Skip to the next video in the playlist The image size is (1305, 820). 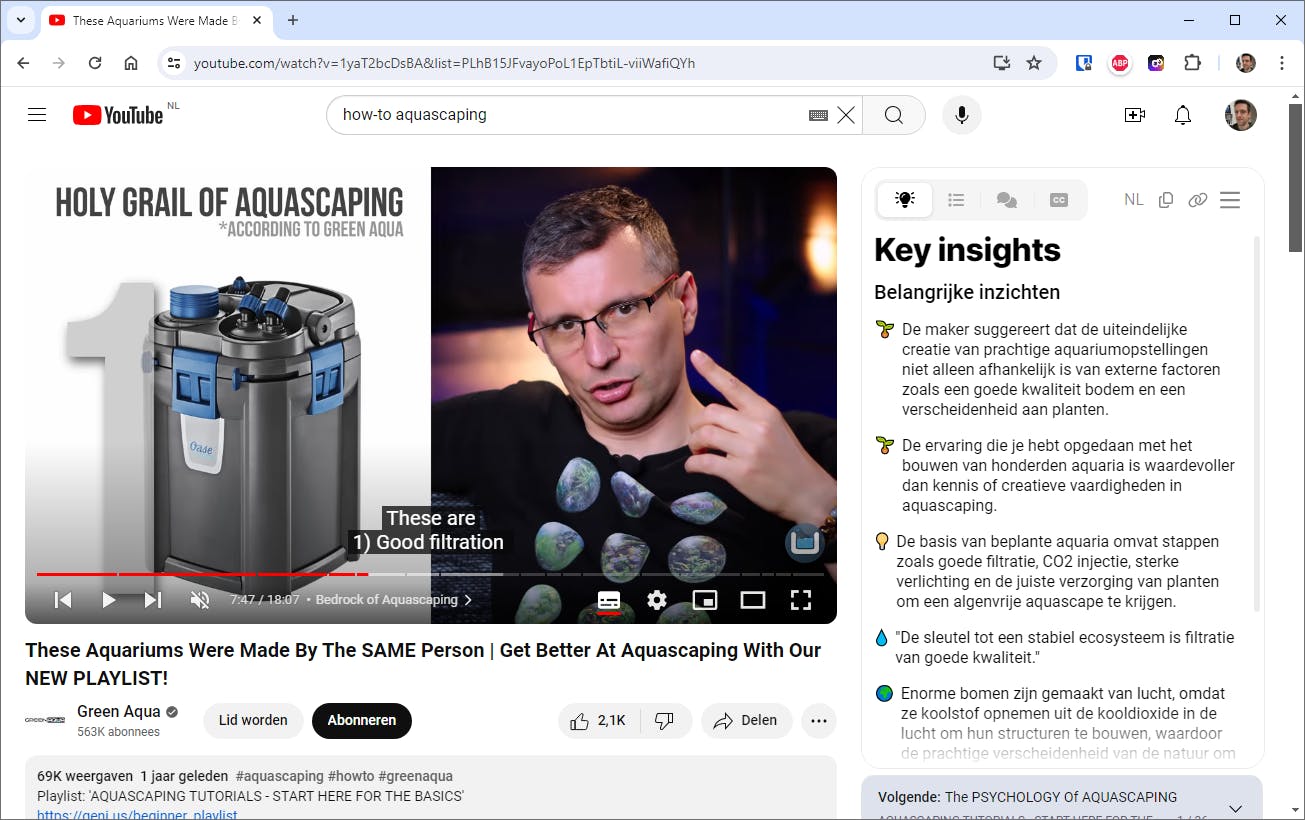tap(153, 600)
